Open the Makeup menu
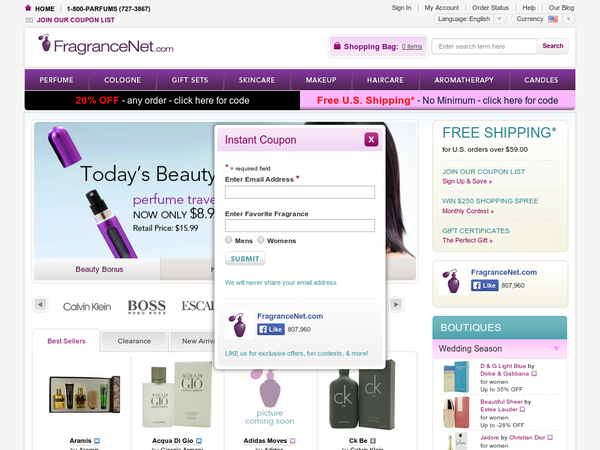Viewport: 600px width, 450px height. 321,80
